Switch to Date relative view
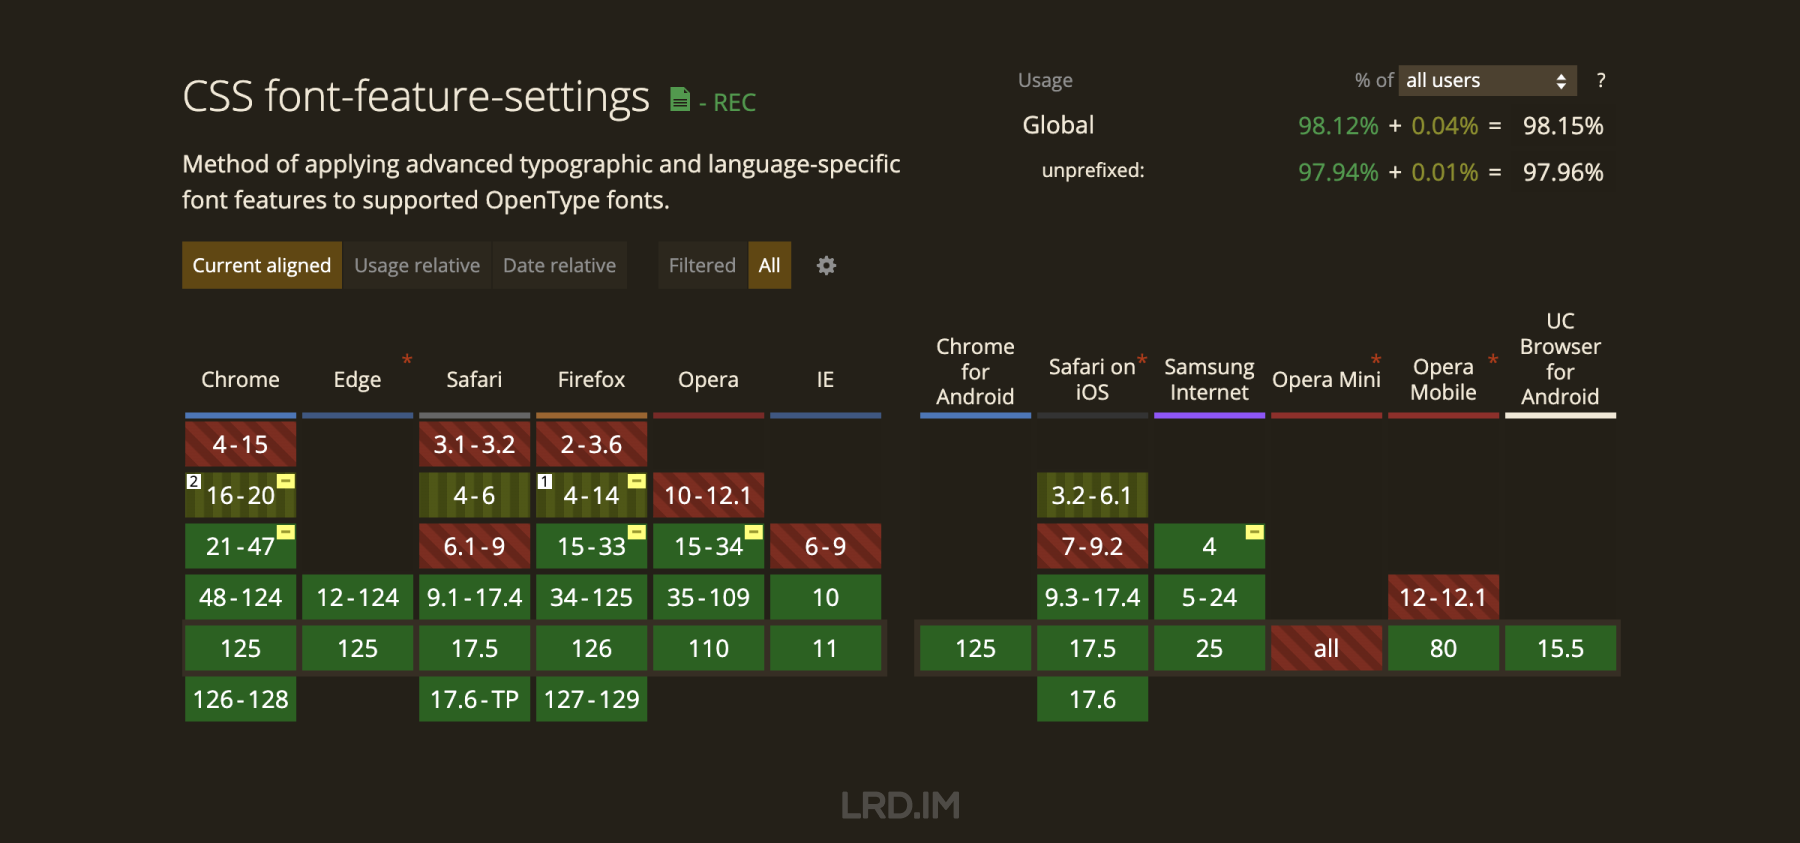Viewport: 1800px width, 843px height. [x=559, y=265]
